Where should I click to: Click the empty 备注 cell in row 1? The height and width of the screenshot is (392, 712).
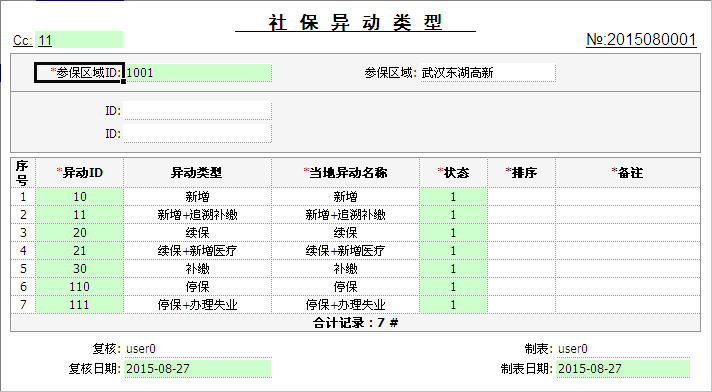coord(628,197)
